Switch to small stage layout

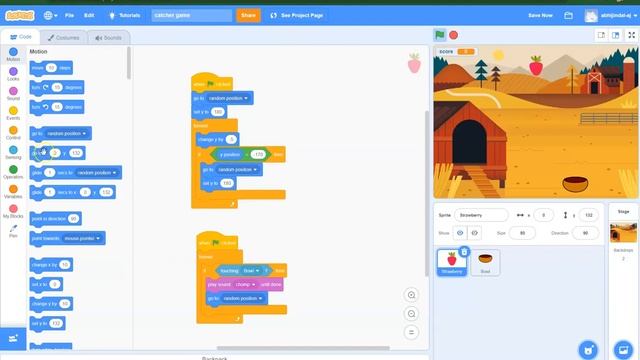[x=601, y=35]
